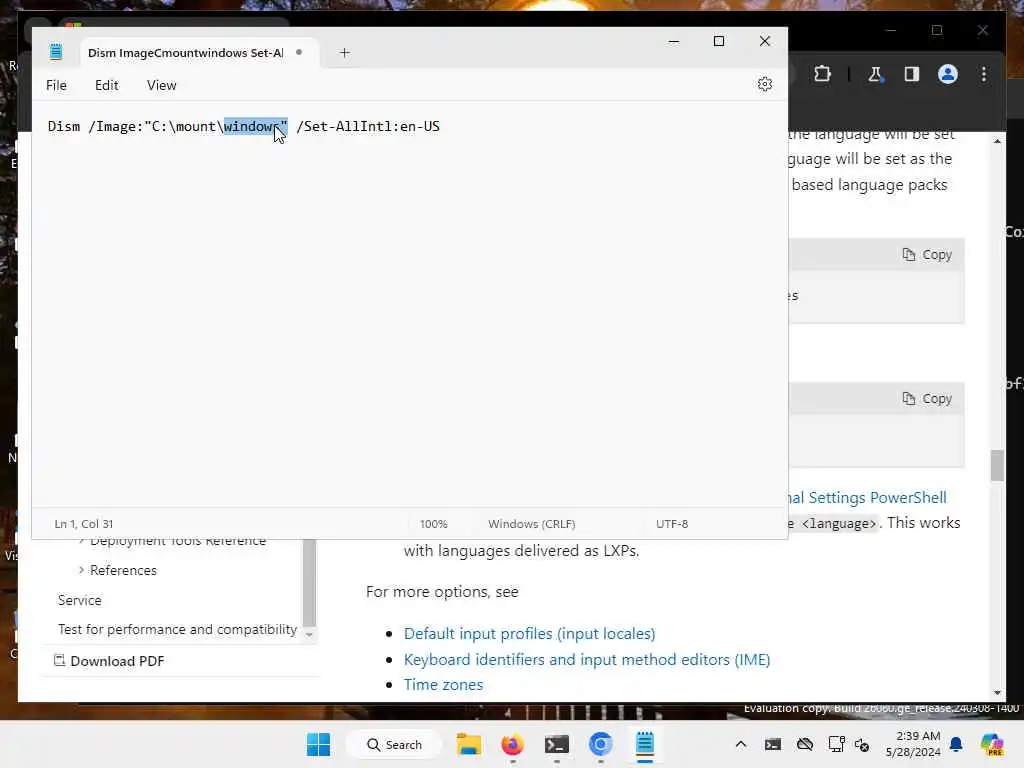Click UTF-8 encoding indicator
Screen dimensions: 1024x768
pyautogui.click(x=672, y=524)
